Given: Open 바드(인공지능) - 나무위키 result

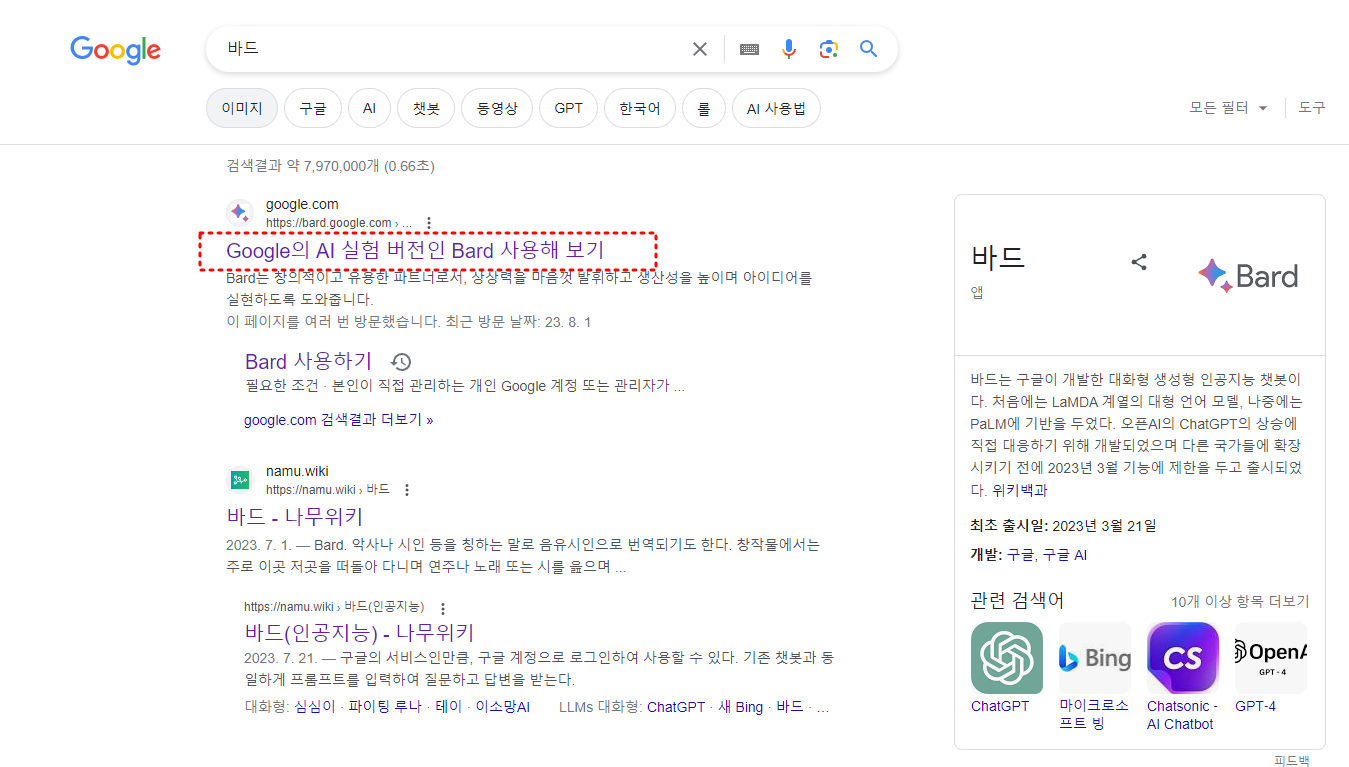Looking at the screenshot, I should (359, 633).
